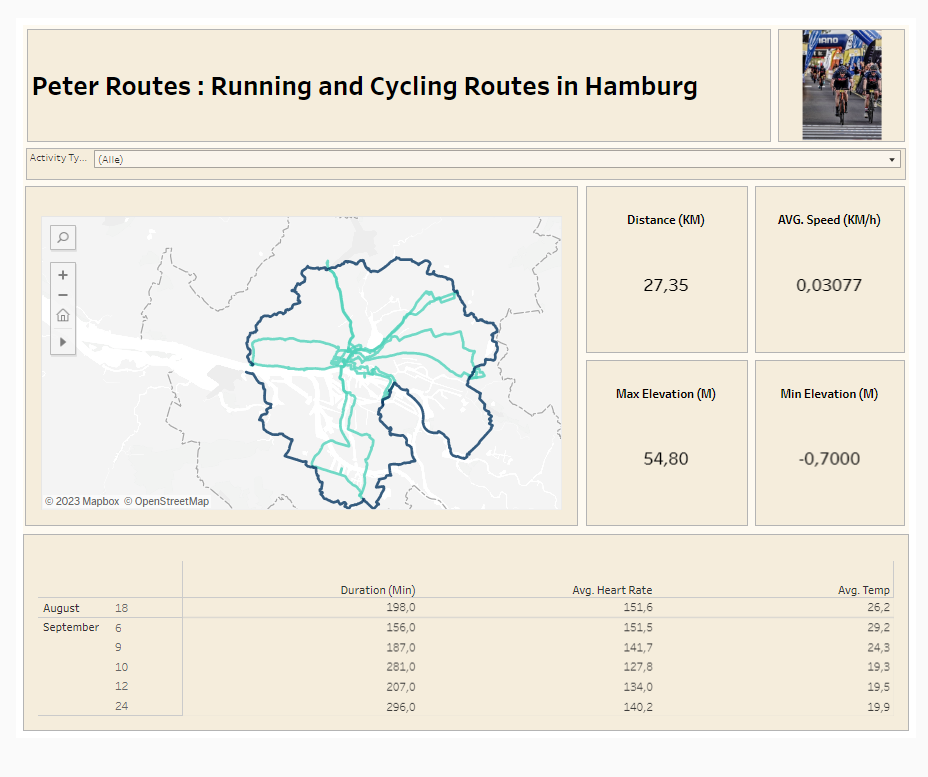Click the Distance (KM) value 27,35
This screenshot has height=777, width=928.
coord(666,285)
